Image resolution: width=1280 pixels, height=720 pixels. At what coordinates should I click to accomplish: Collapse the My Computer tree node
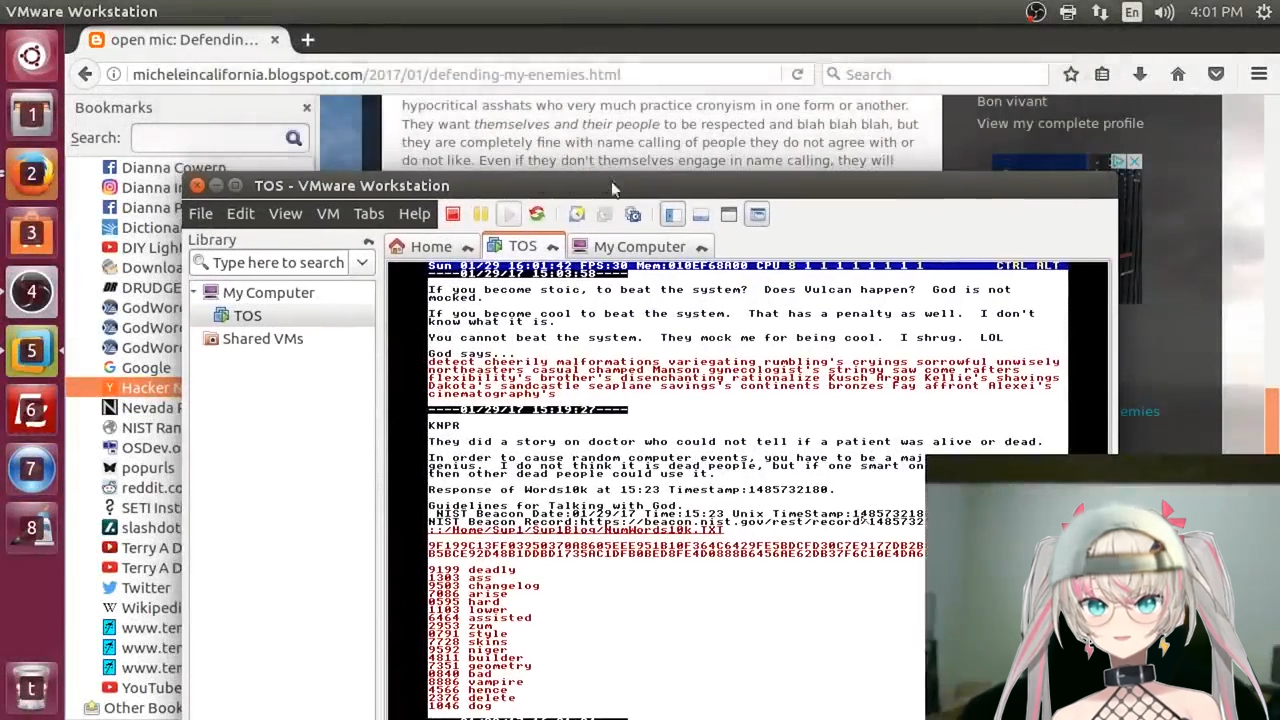pos(194,293)
